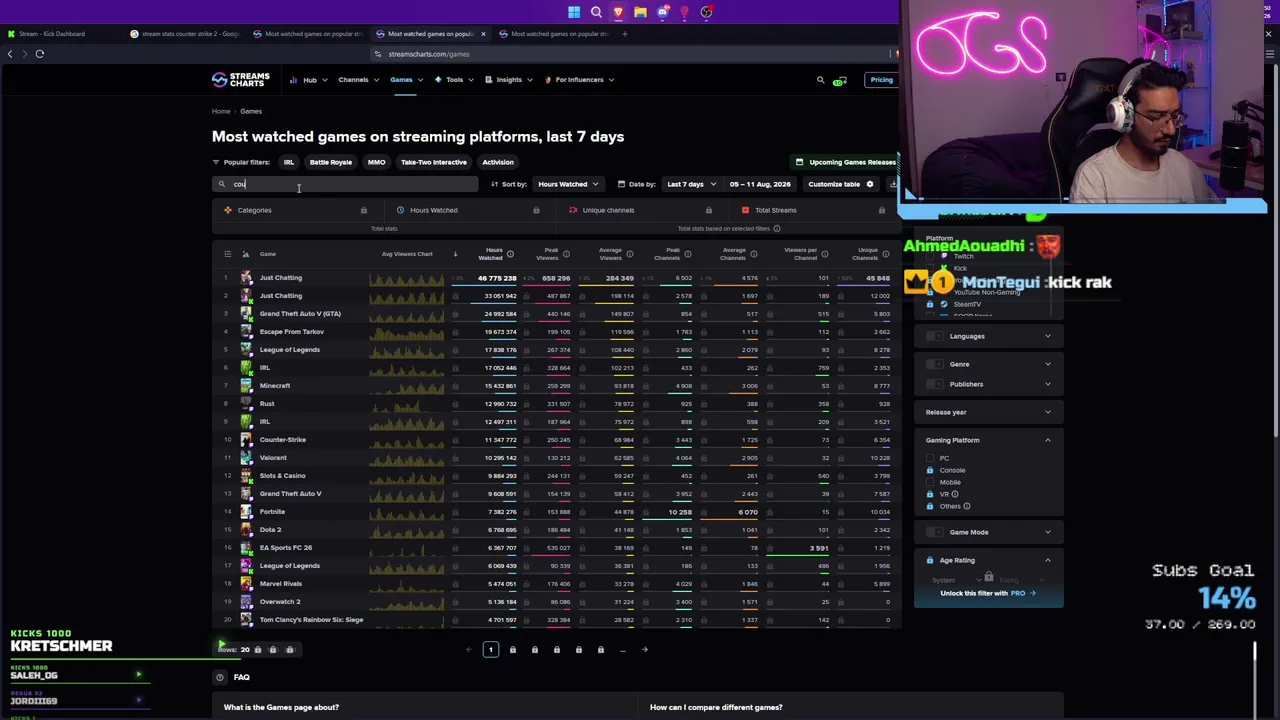Click the download table icon
The width and height of the screenshot is (1280, 720).
coord(893,184)
